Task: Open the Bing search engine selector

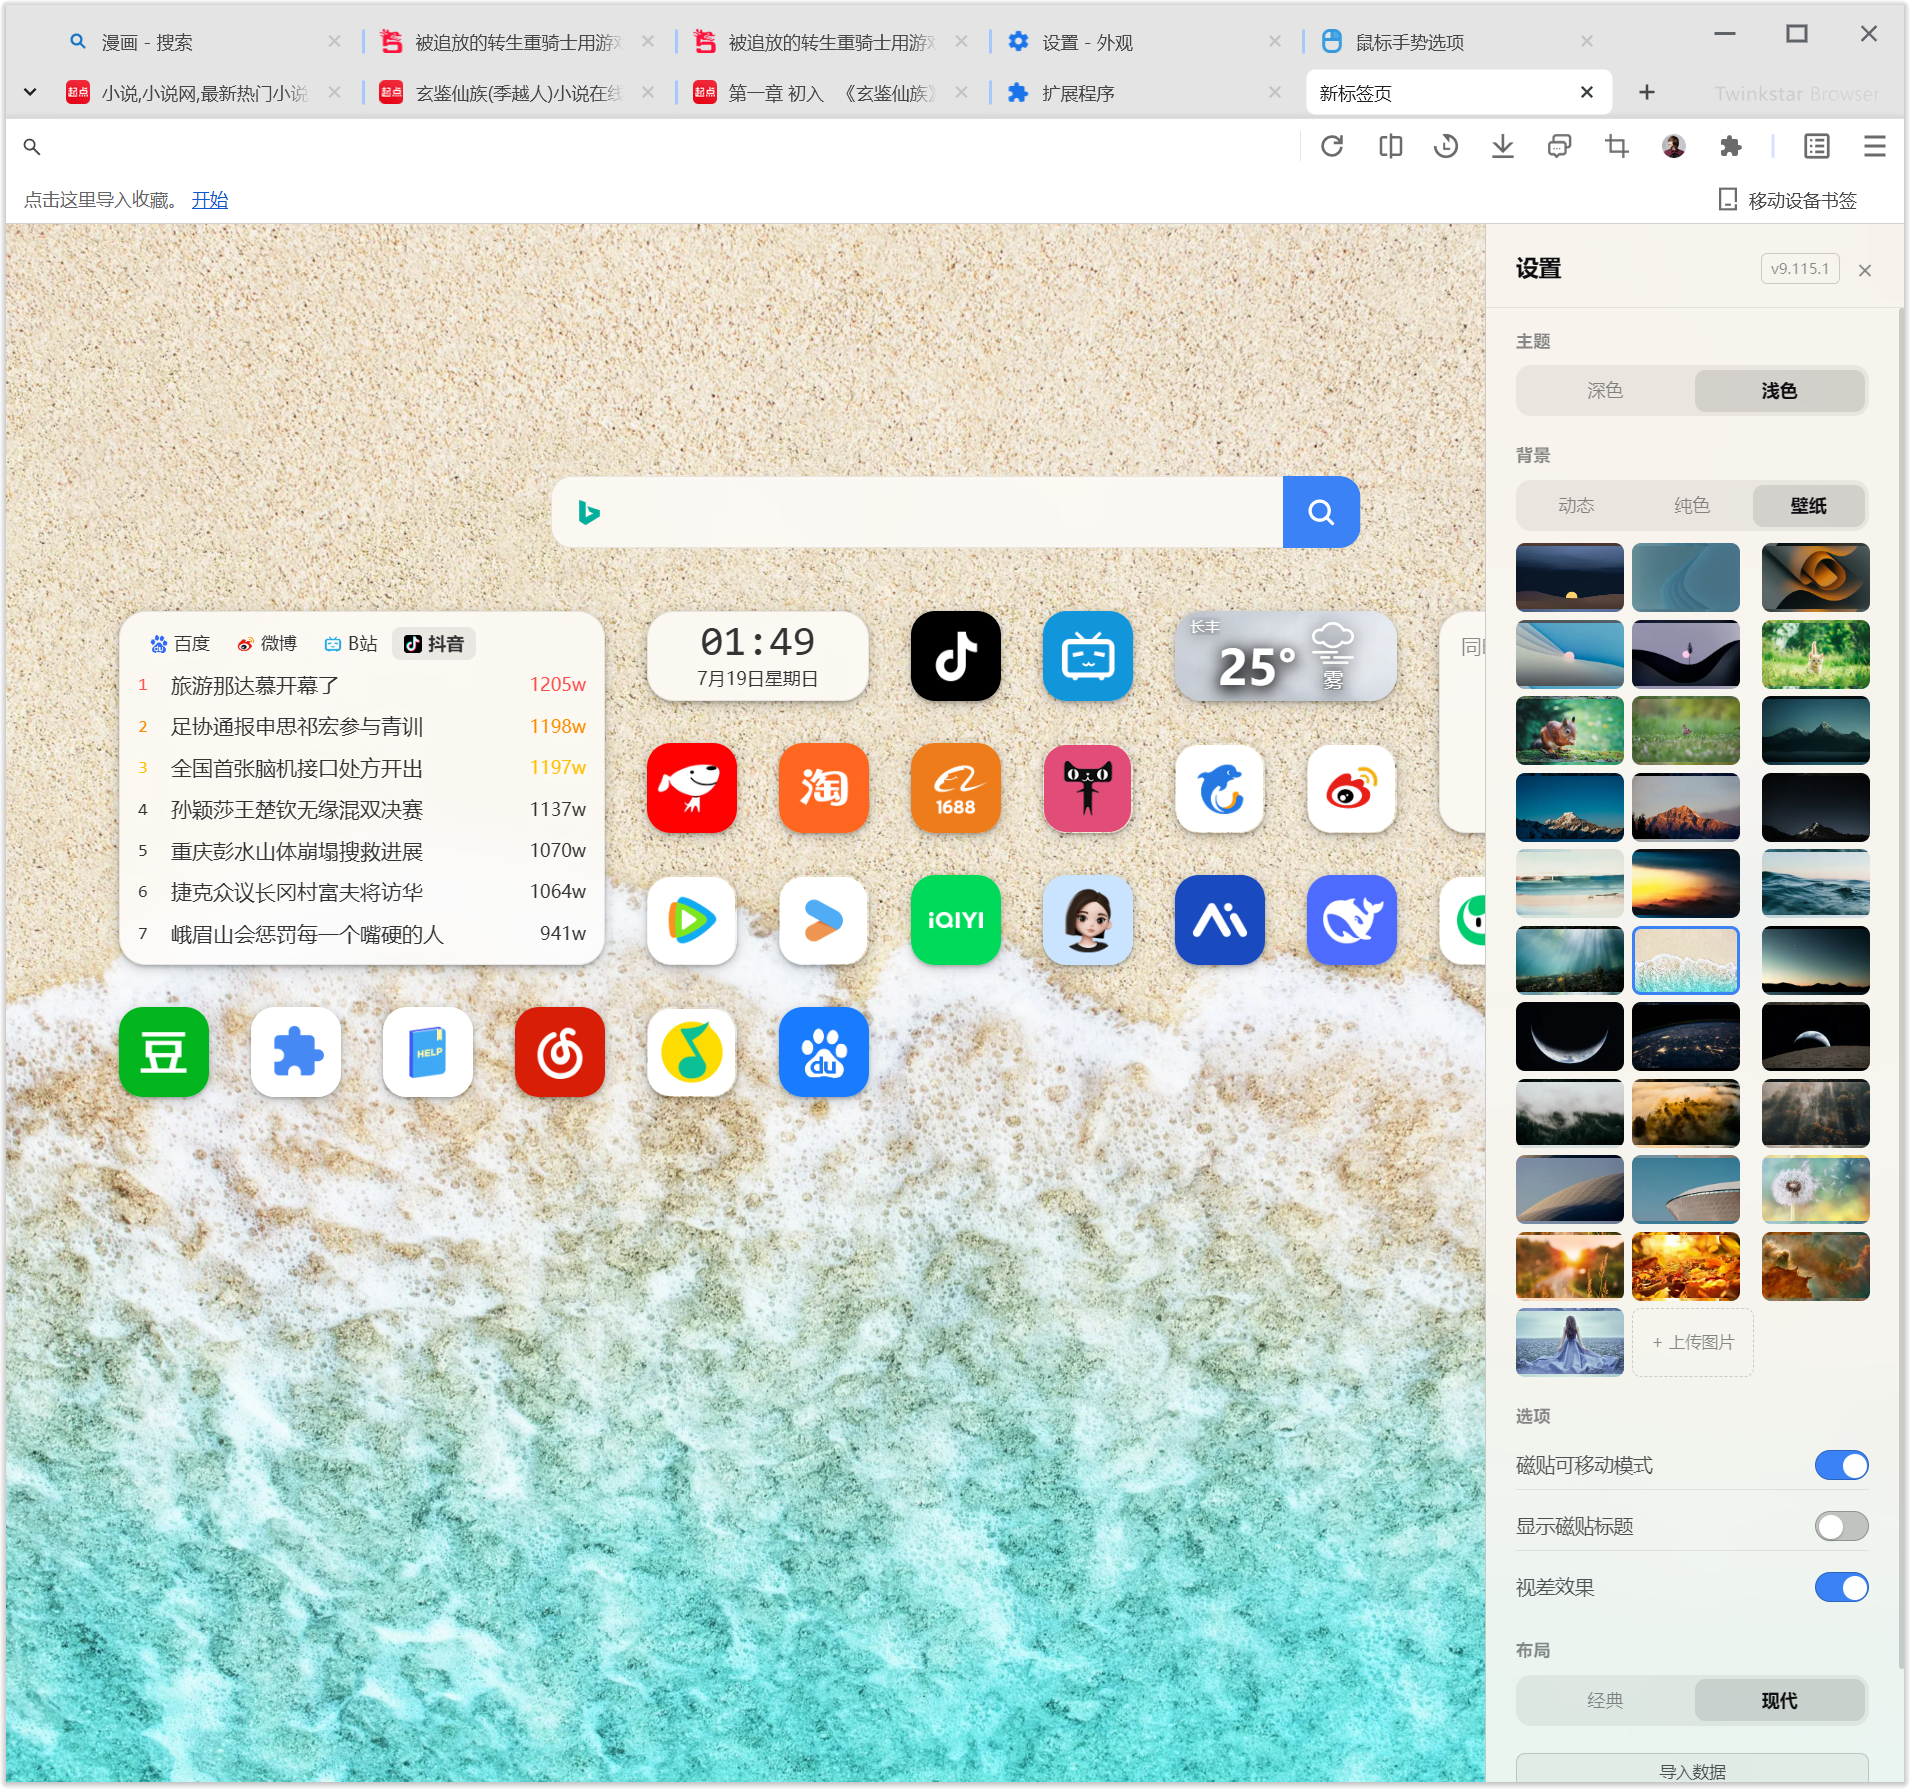Action: (x=589, y=512)
